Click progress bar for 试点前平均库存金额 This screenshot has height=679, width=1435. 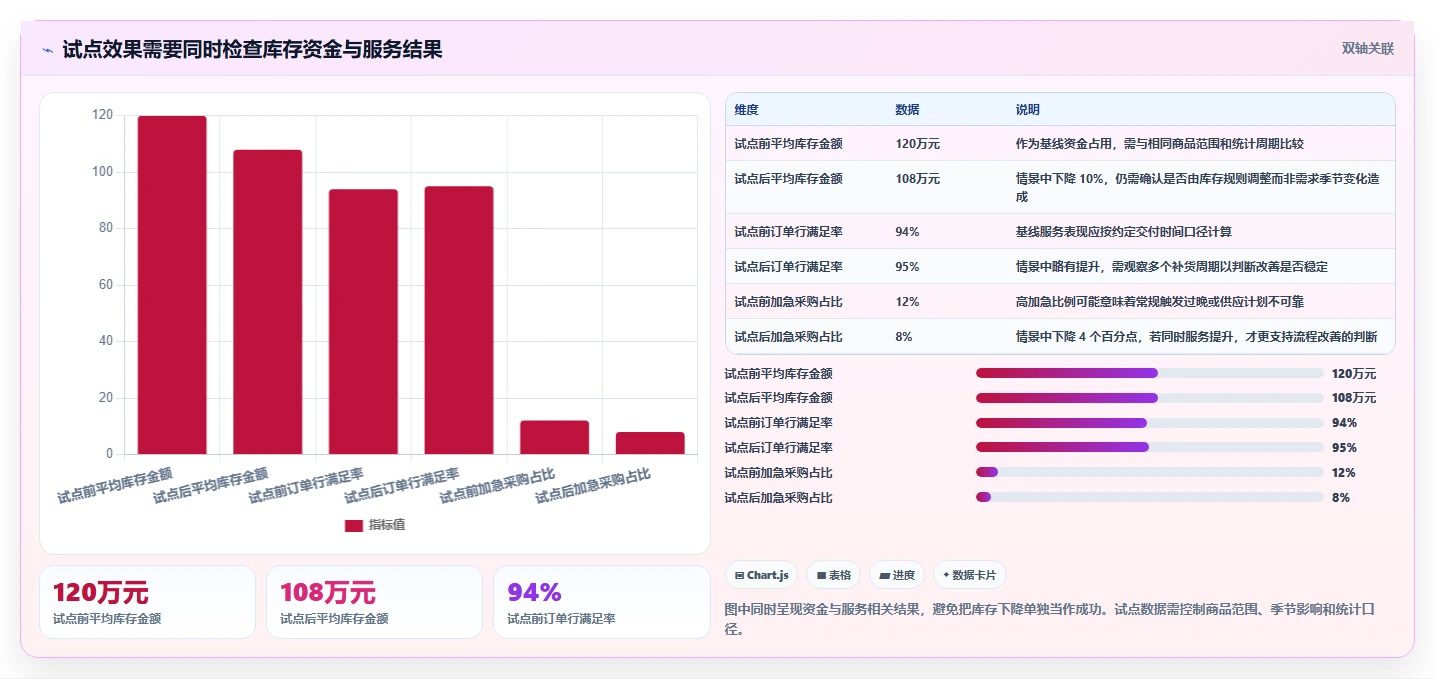point(1149,373)
